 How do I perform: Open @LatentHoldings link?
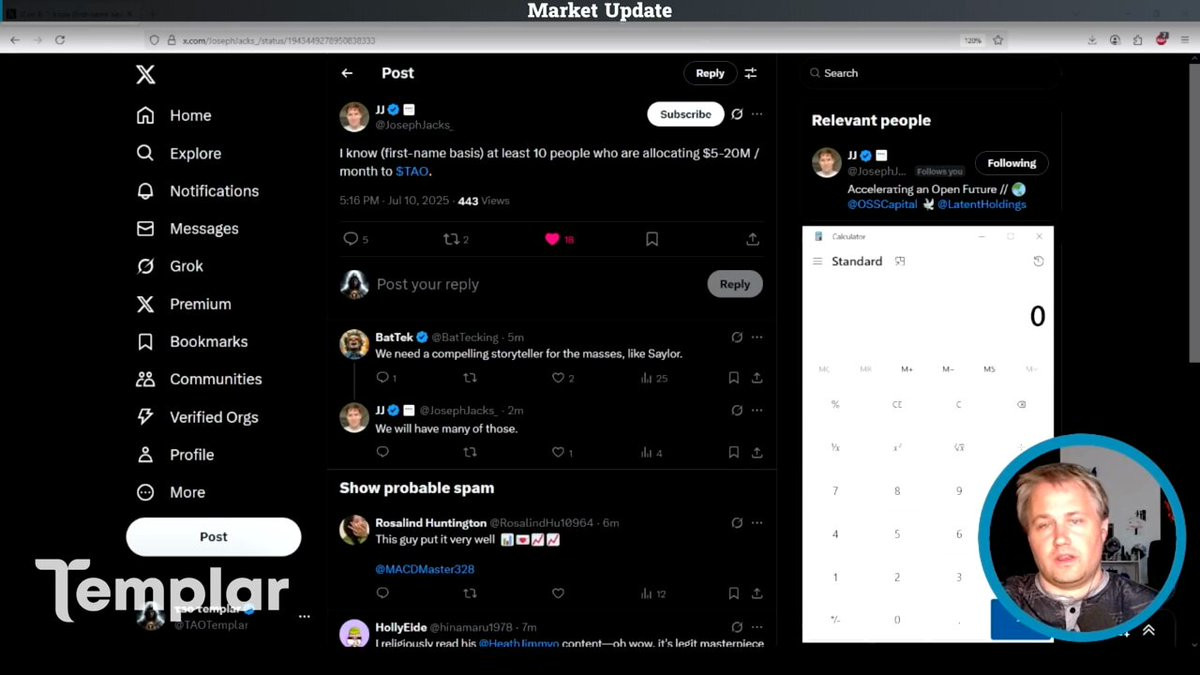[981, 204]
